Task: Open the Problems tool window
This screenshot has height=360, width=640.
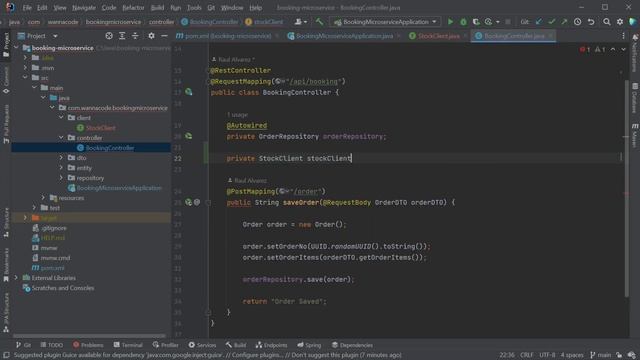Action: [88, 345]
